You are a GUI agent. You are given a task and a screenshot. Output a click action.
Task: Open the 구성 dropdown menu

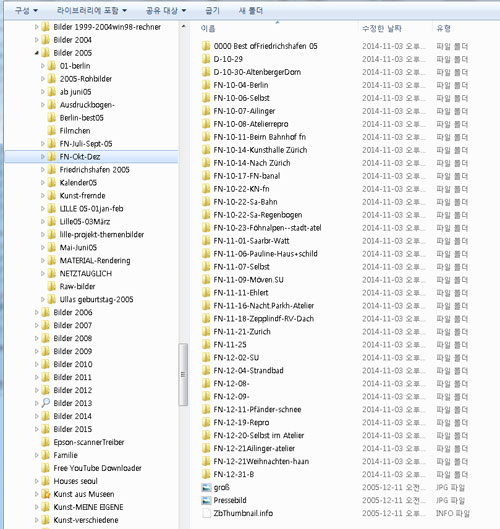coord(26,10)
